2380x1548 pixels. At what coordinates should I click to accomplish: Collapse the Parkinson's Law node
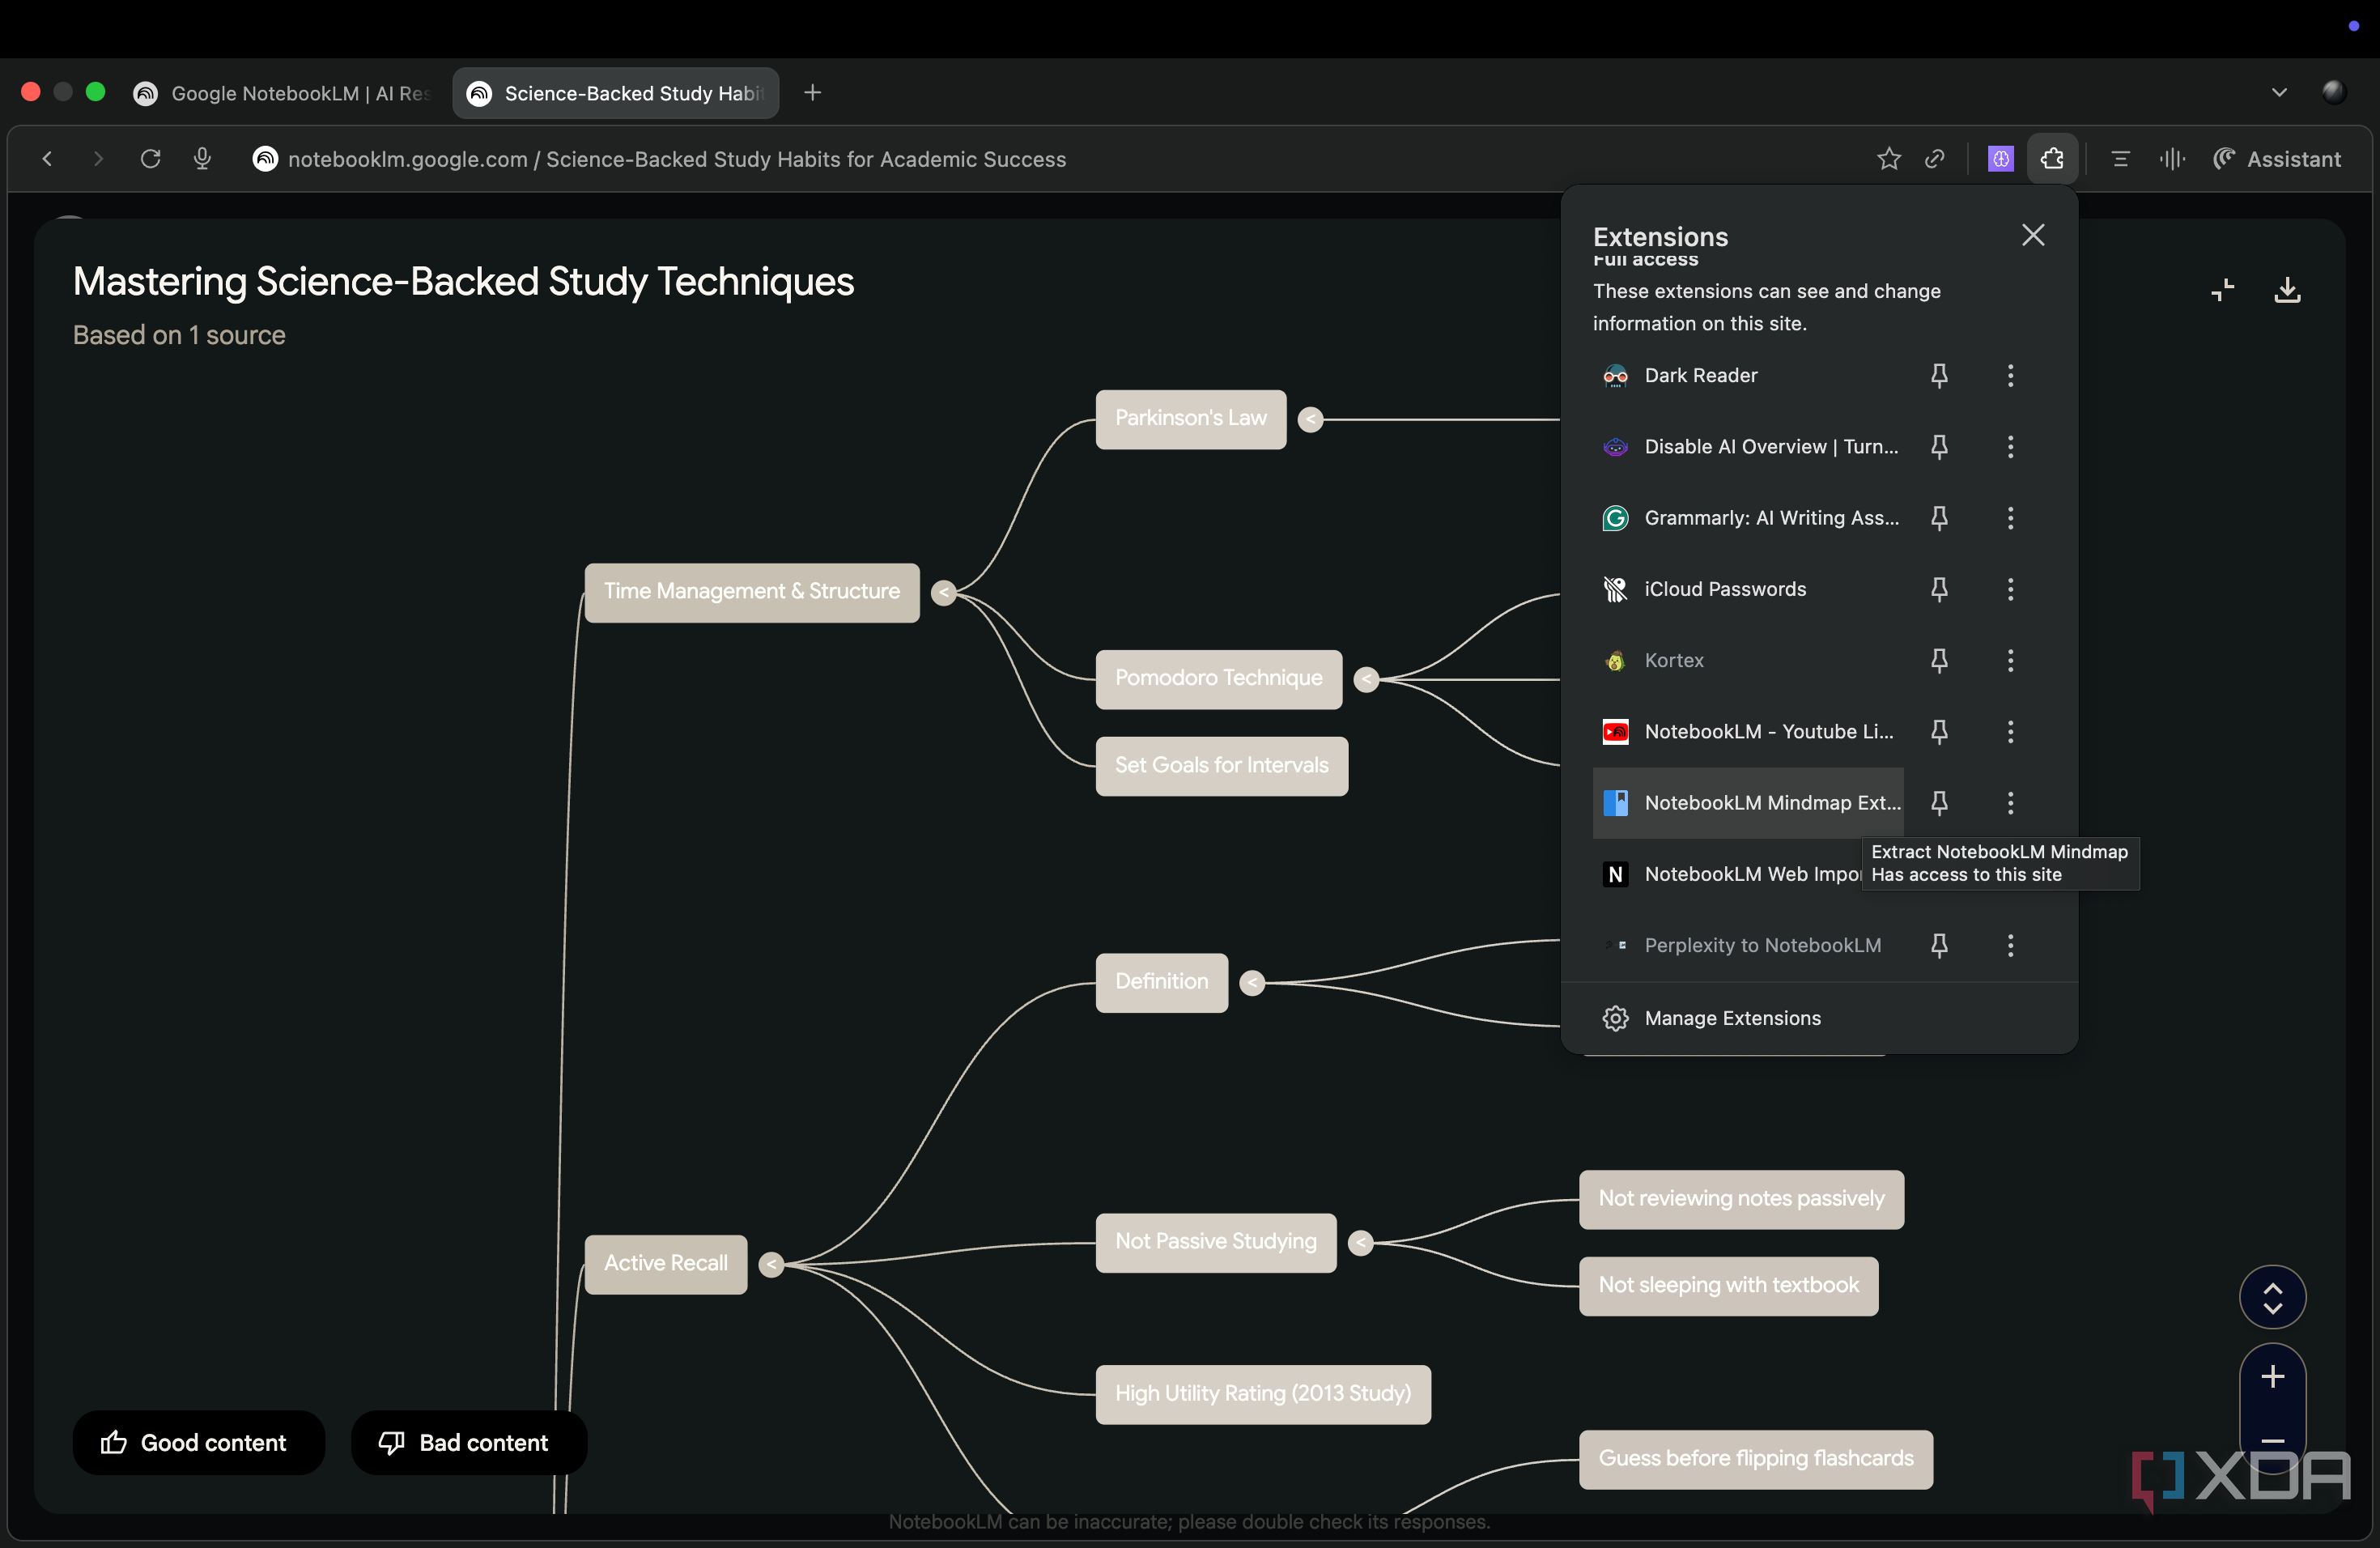[x=1310, y=420]
